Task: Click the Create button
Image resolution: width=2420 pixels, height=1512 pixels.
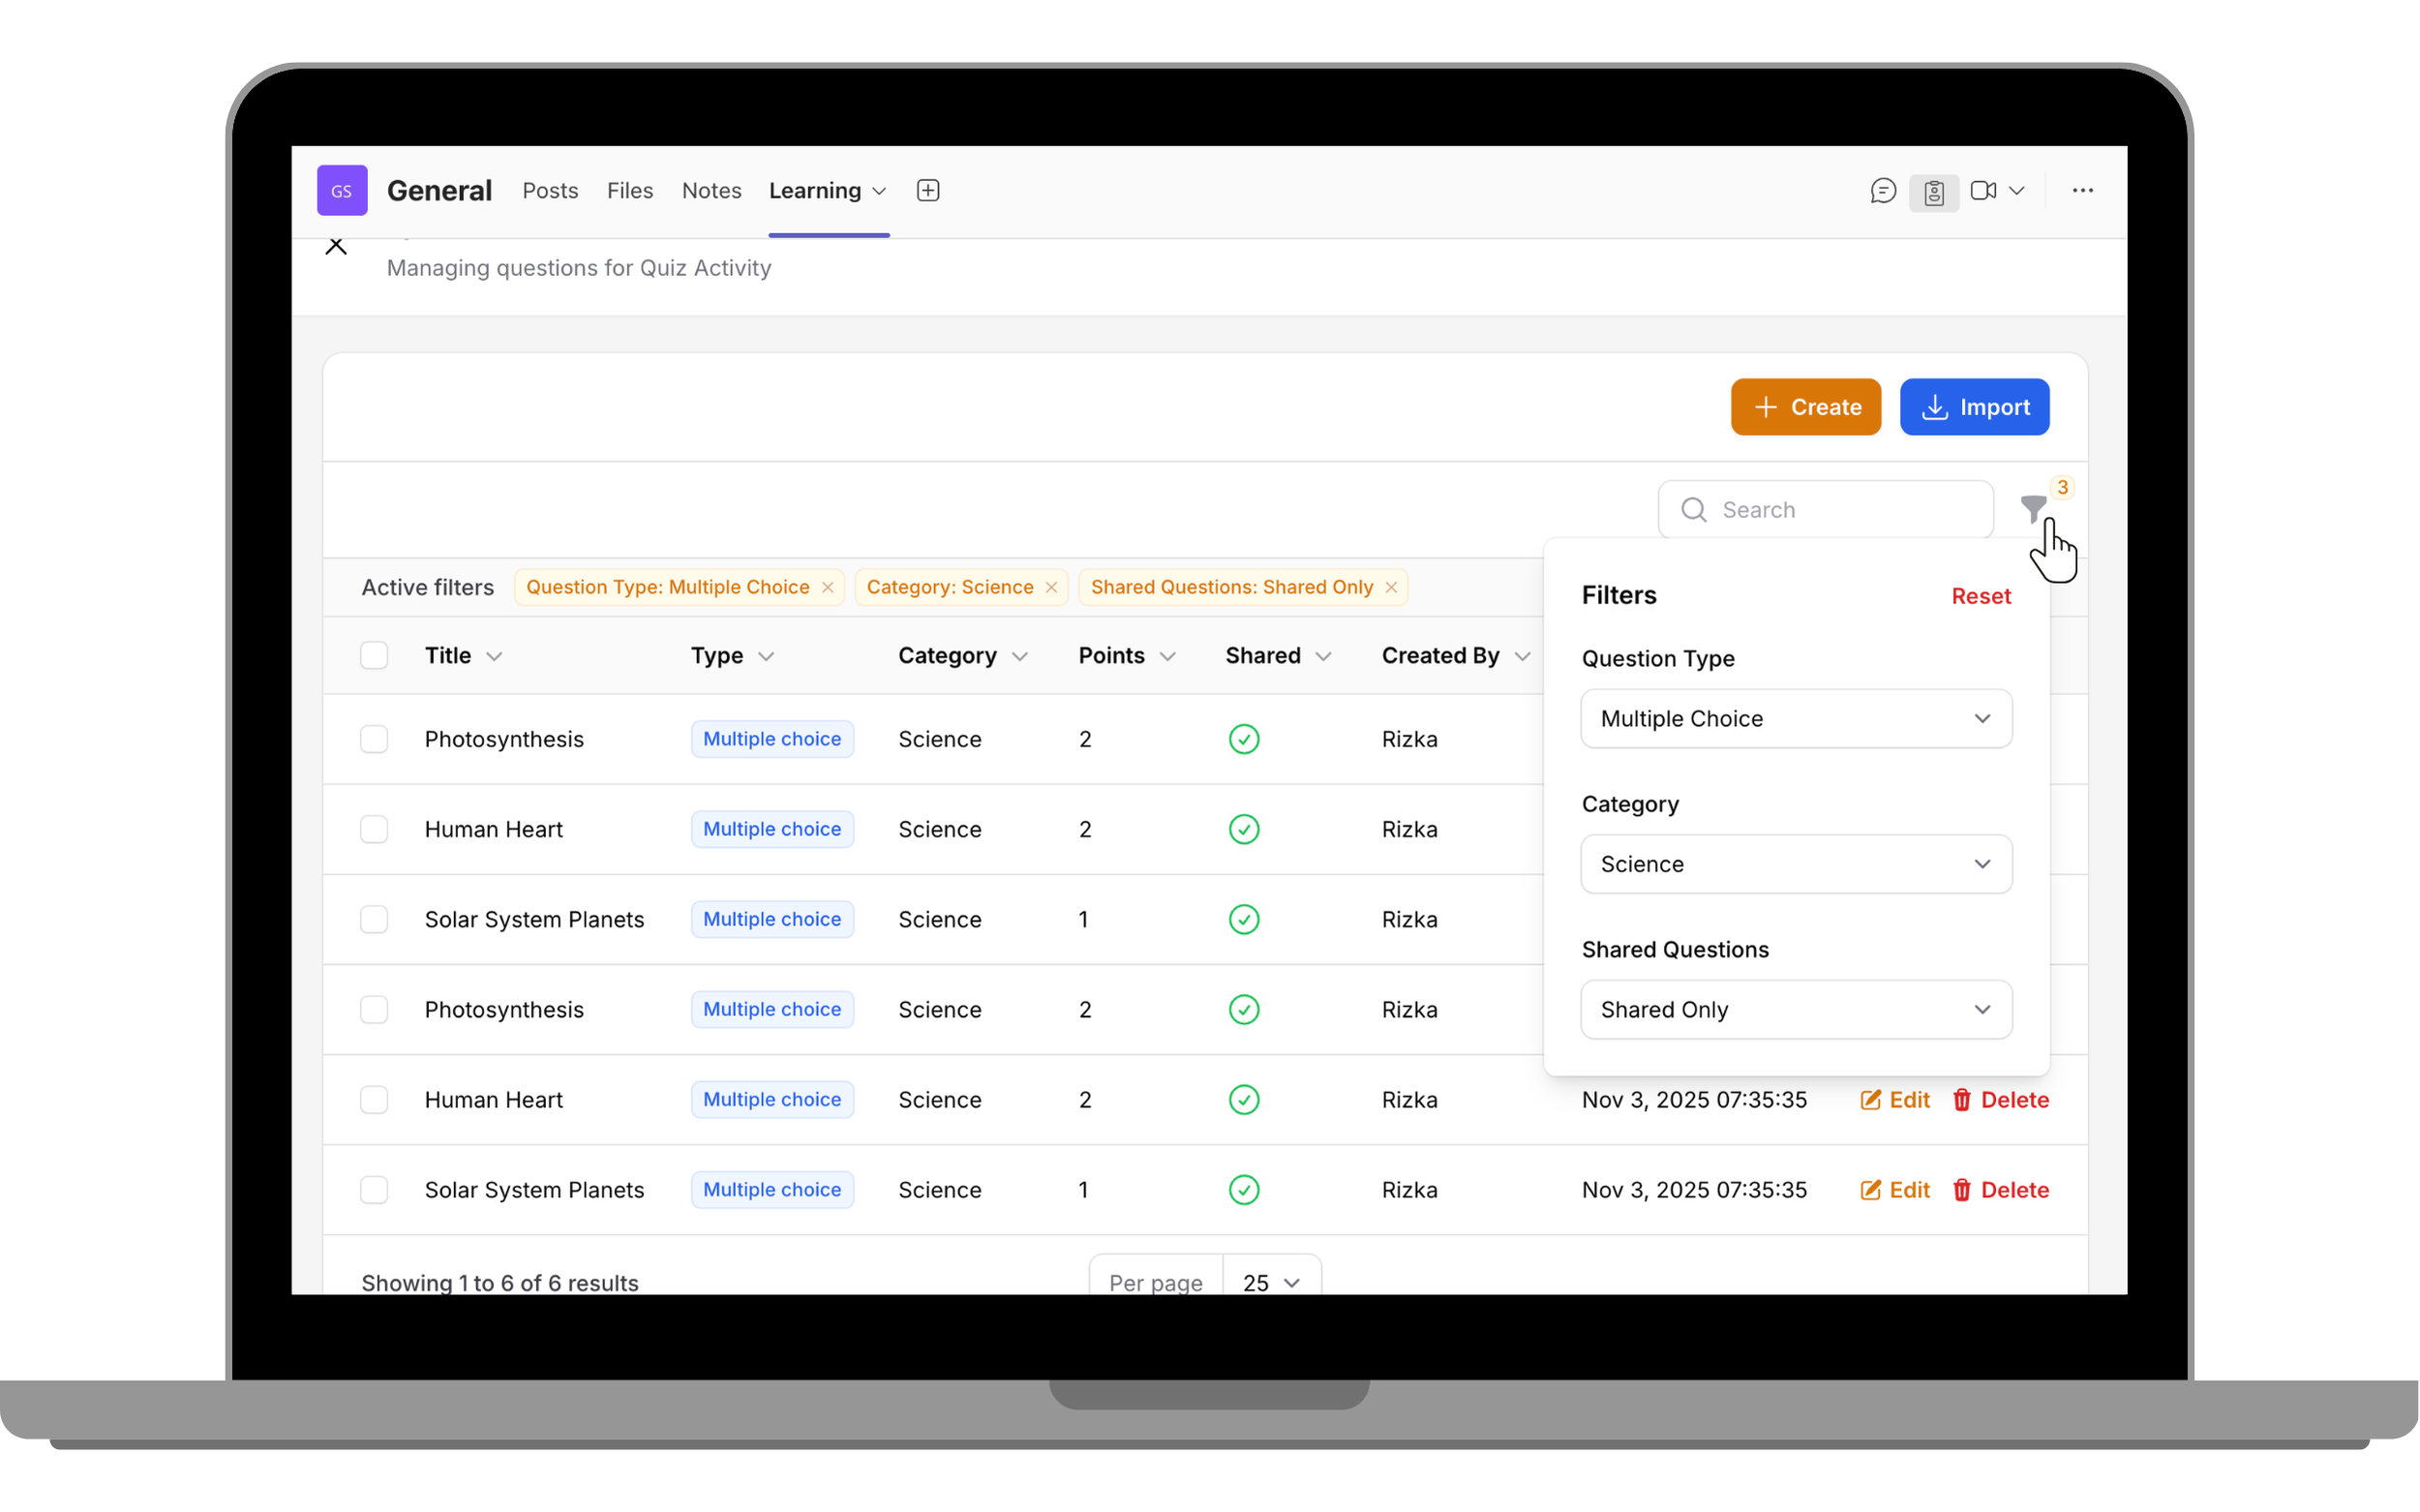Action: point(1804,407)
